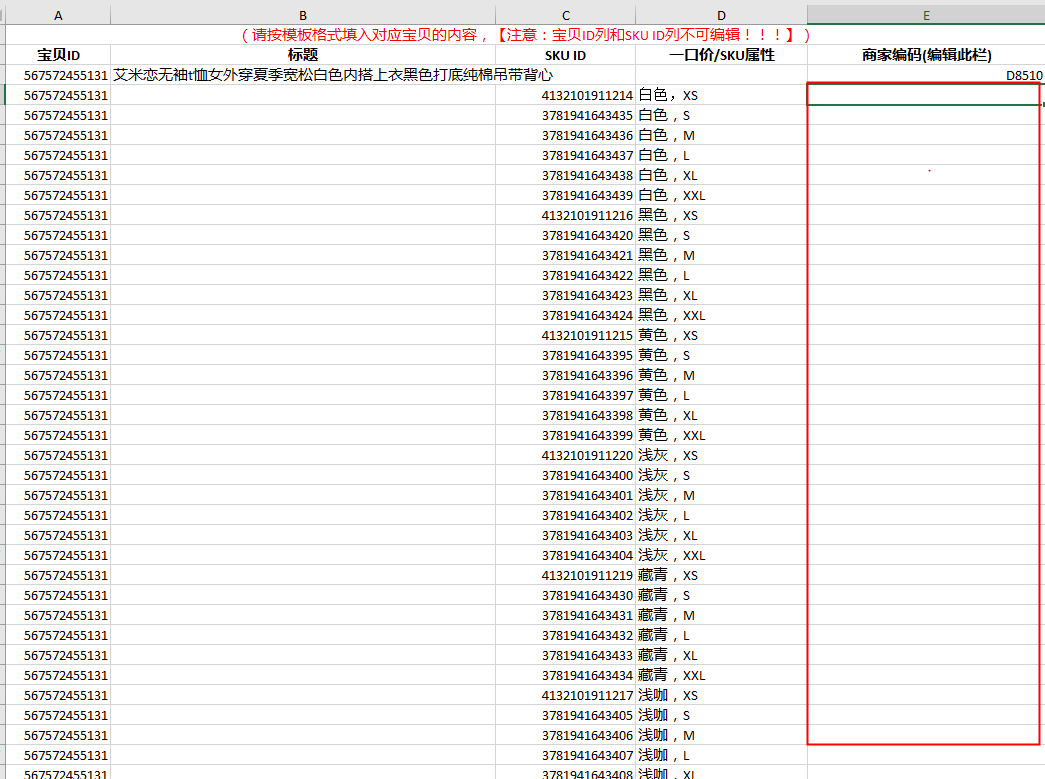Select the 宝贝ID header cell
Screen dimensions: 1045x779
tap(58, 55)
